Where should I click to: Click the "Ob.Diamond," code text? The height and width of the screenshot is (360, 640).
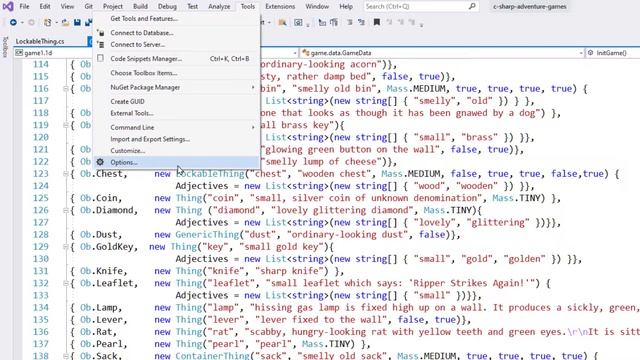click(x=109, y=210)
